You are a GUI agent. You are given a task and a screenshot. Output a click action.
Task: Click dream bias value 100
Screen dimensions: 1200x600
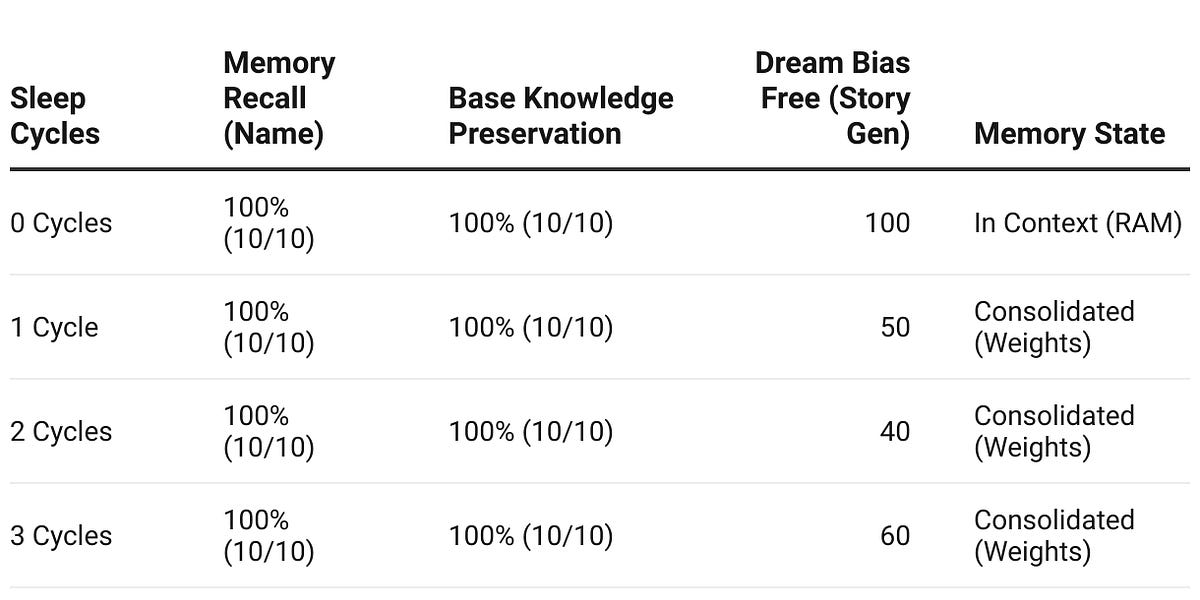887,223
